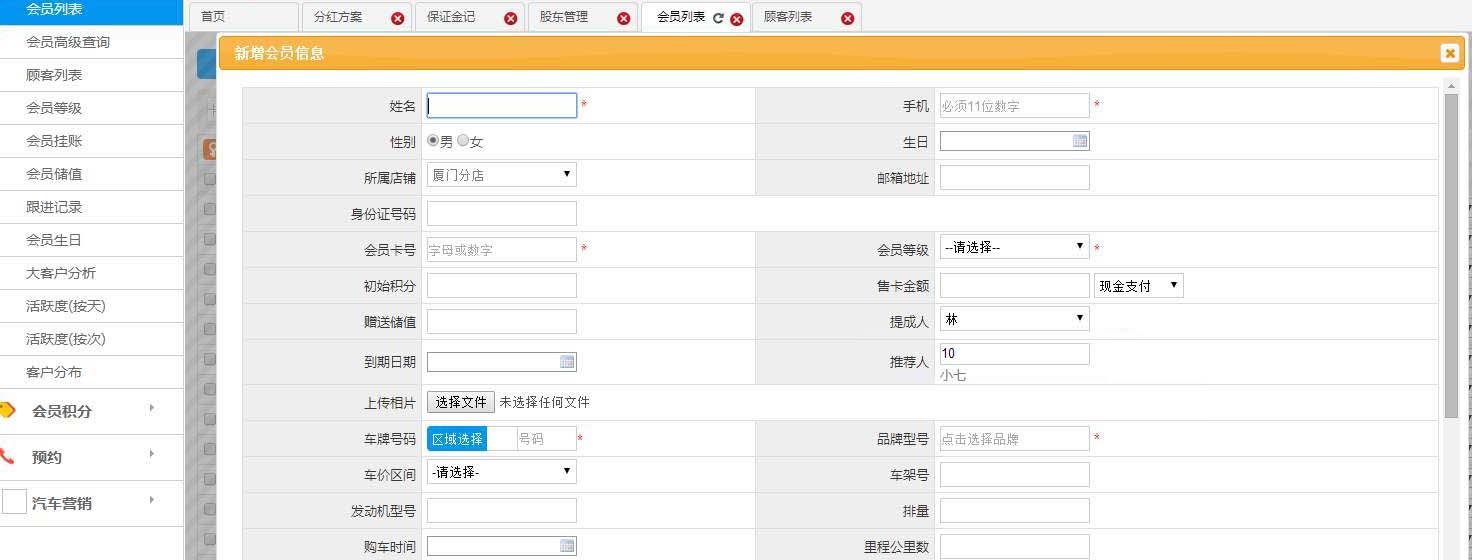Open 会员储值 in the sidebar
This screenshot has height=560, width=1472.
(x=54, y=174)
